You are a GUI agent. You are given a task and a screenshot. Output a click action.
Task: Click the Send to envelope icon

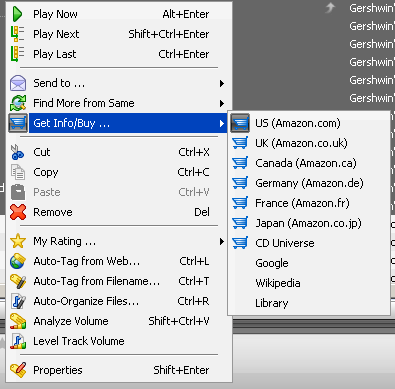click(x=18, y=83)
